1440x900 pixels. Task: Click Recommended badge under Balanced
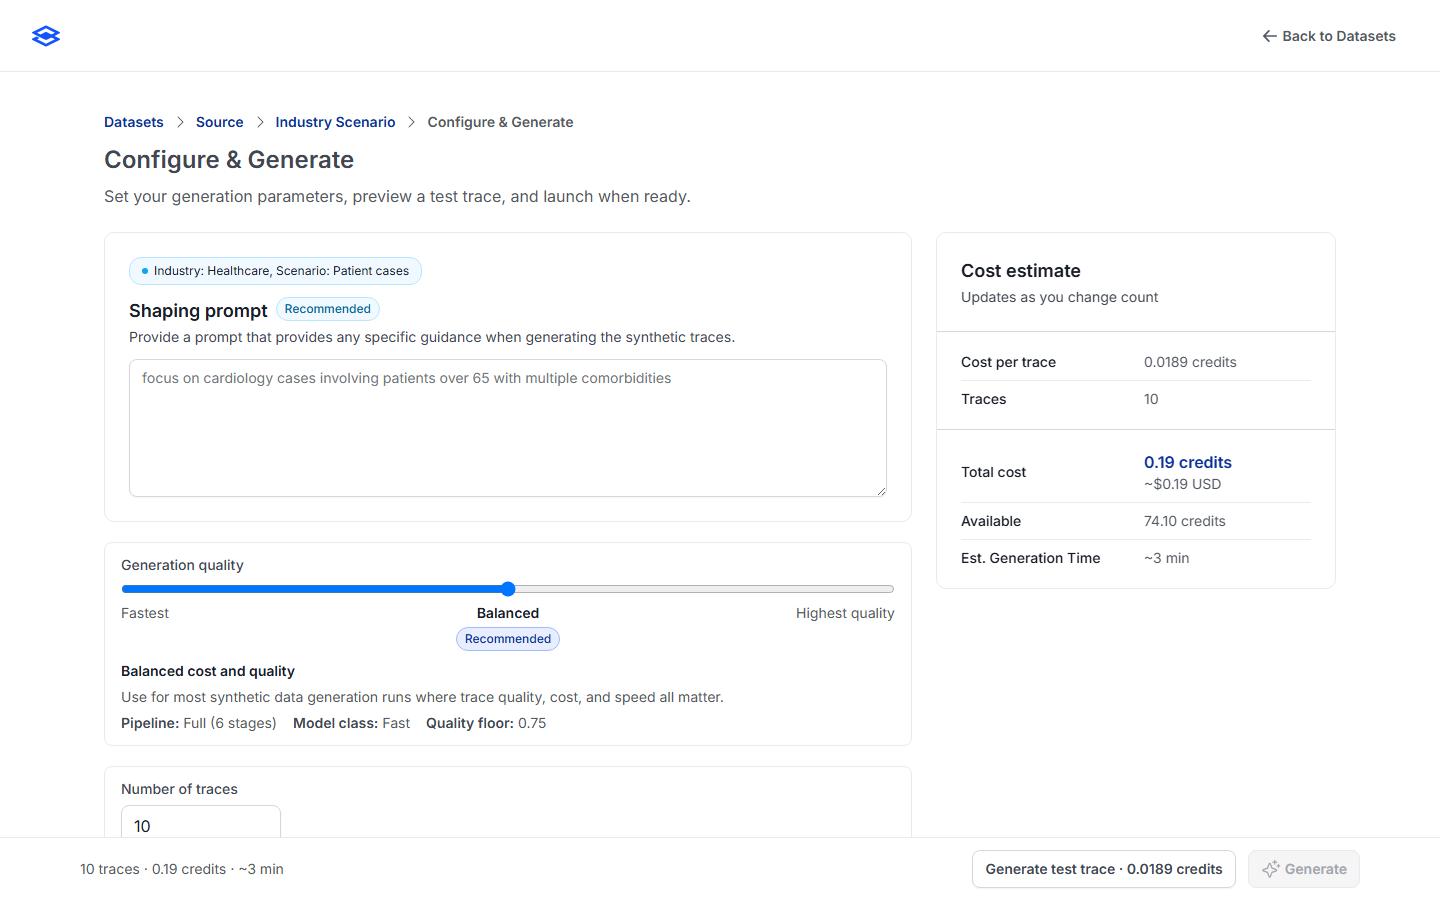tap(508, 639)
